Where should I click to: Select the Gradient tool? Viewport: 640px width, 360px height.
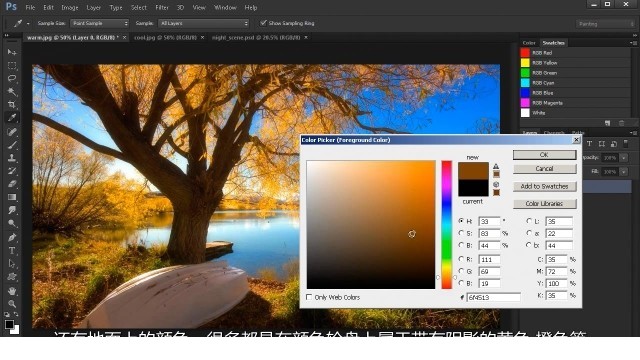coord(12,197)
